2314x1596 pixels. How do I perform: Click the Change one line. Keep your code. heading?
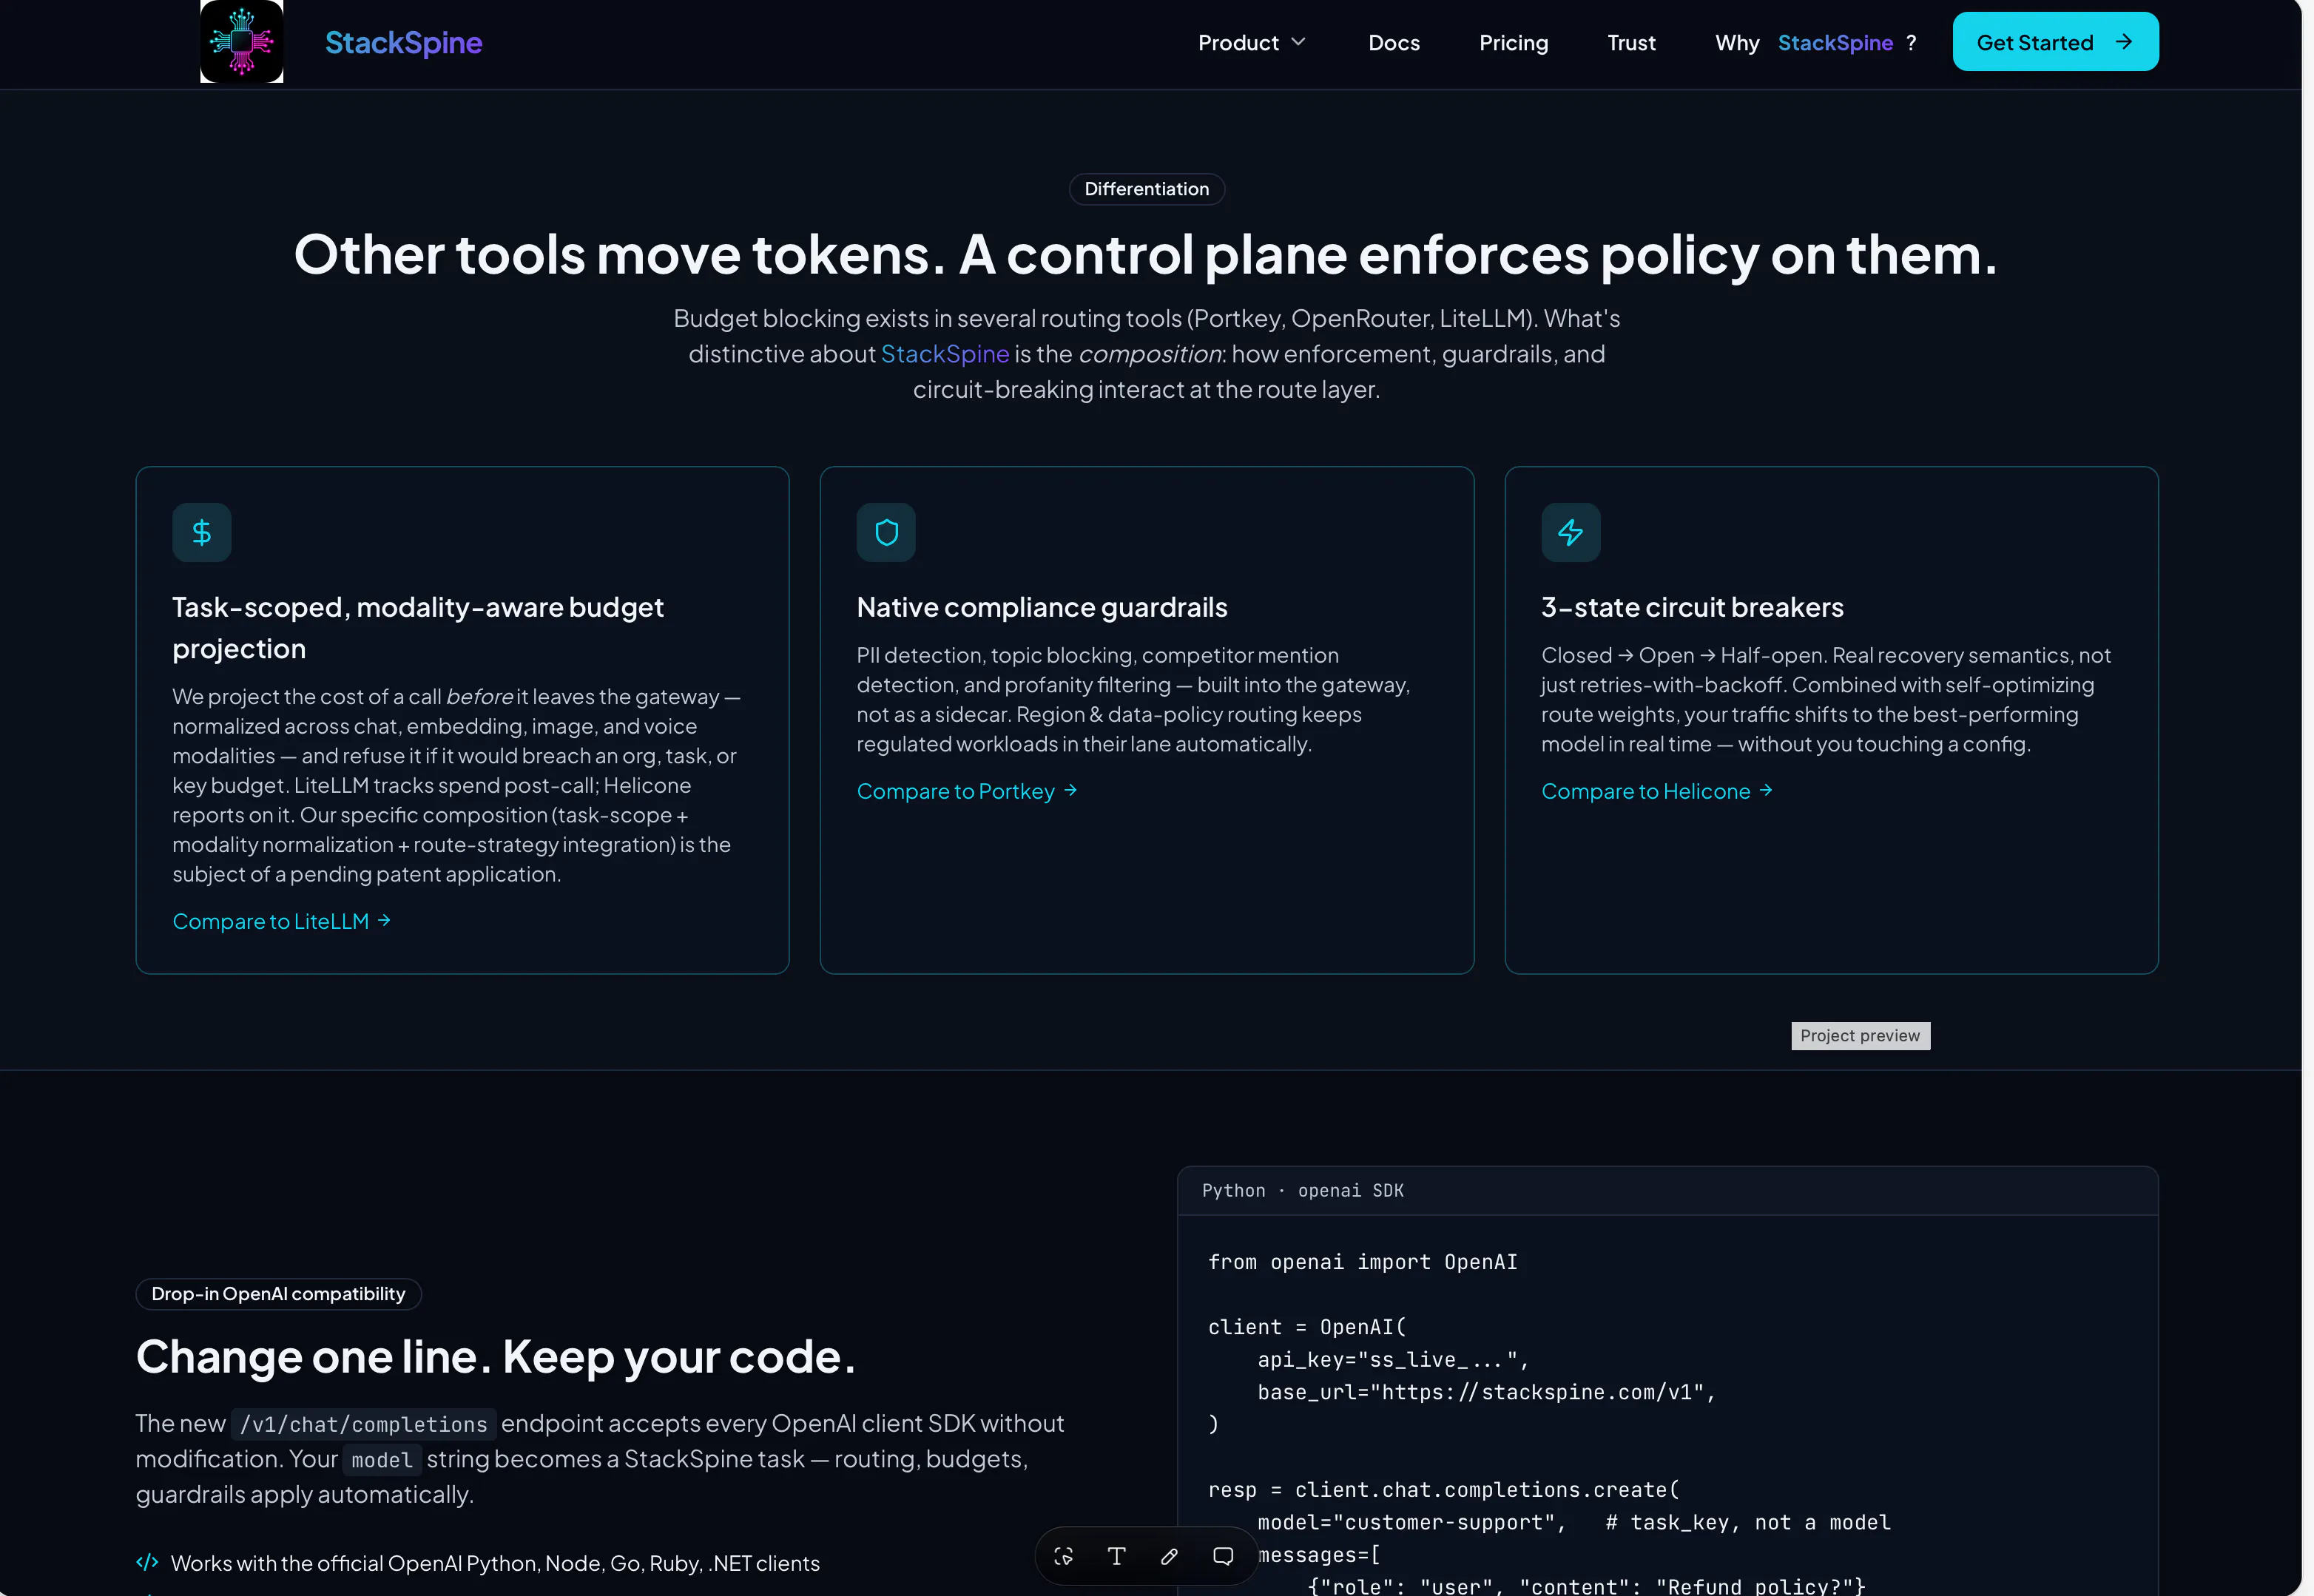coord(496,1357)
